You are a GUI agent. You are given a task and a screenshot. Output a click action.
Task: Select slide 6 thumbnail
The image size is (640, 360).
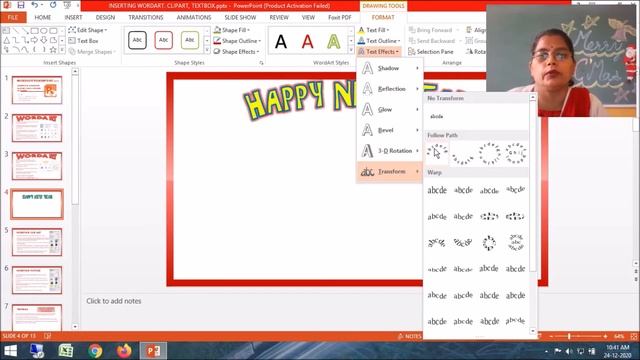coord(37,280)
